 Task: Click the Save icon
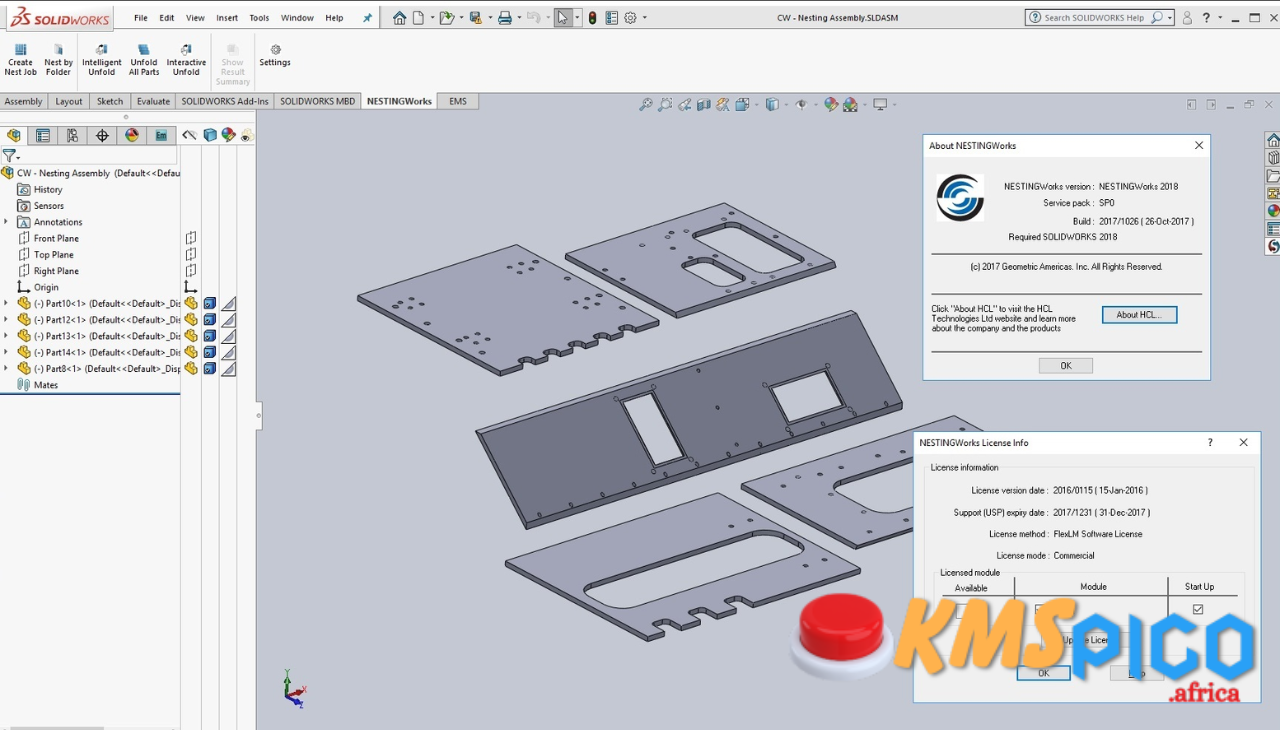[x=475, y=18]
